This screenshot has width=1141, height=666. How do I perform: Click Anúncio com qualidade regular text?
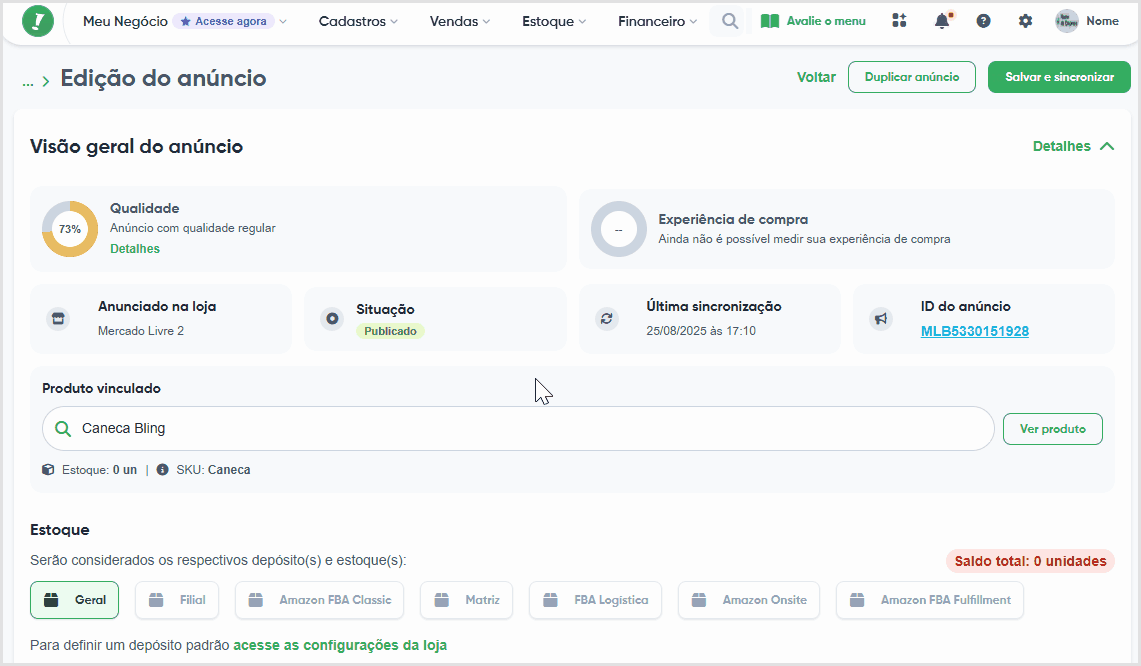click(193, 228)
